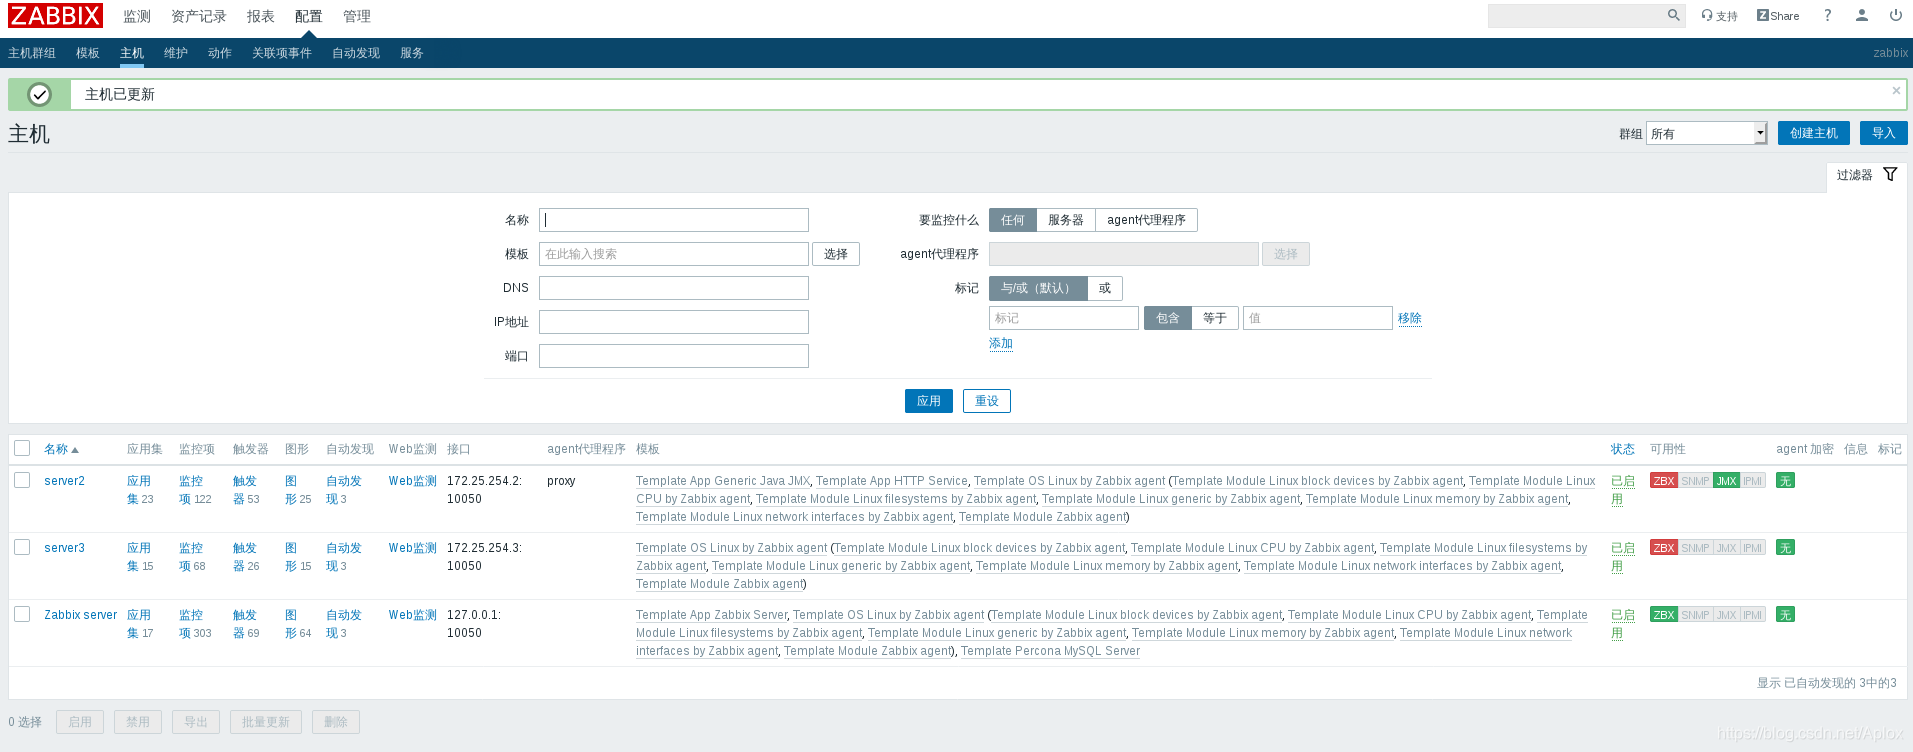The height and width of the screenshot is (752, 1913).
Task: Switch to 主机群组 submenu
Action: click(x=32, y=53)
